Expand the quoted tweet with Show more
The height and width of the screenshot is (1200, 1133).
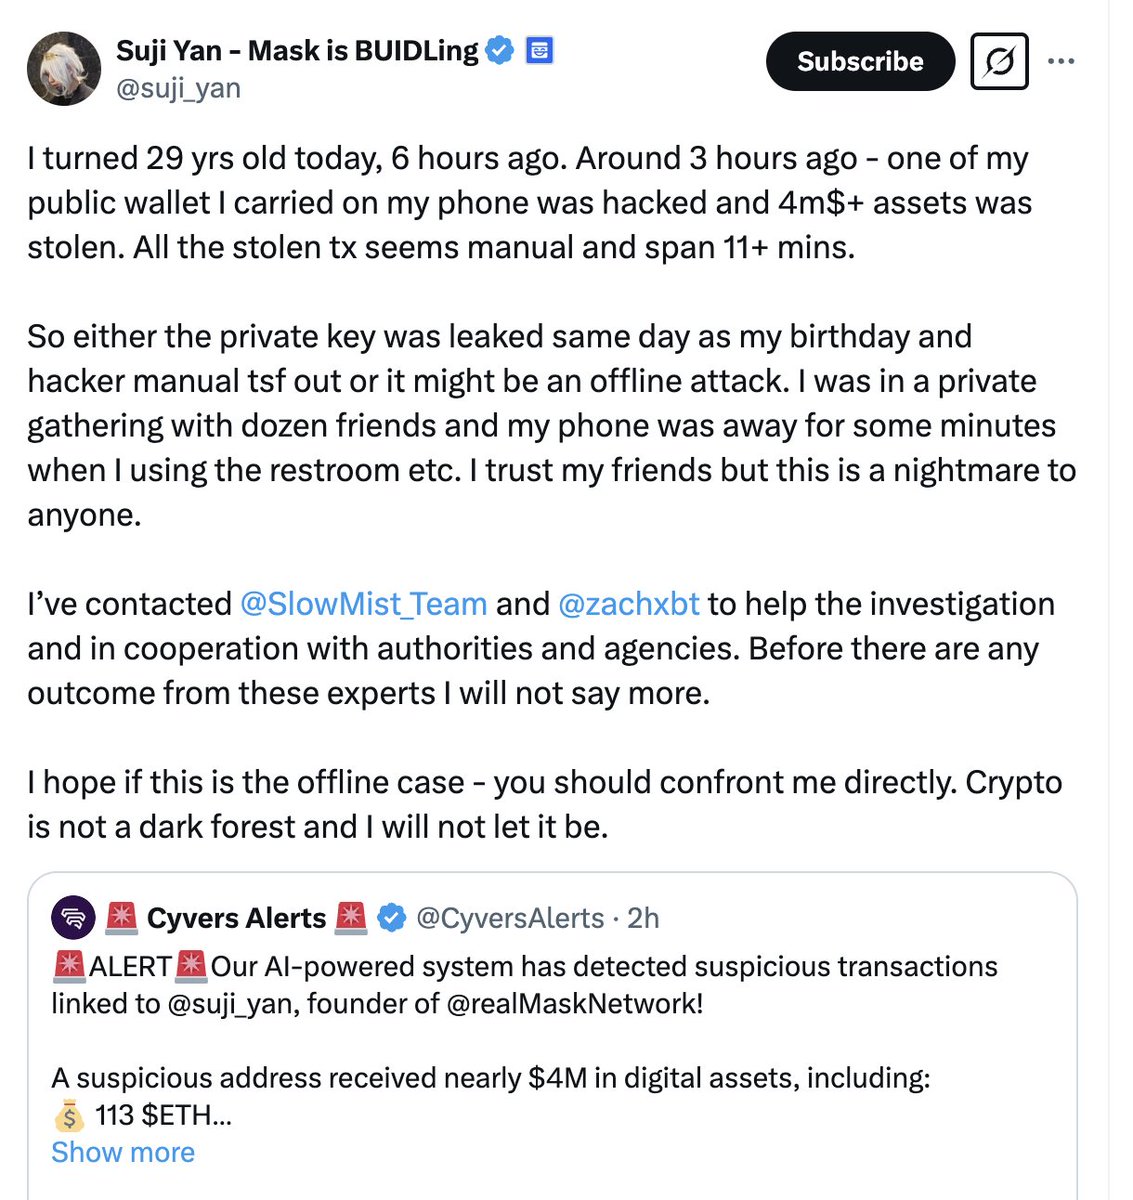tap(122, 1152)
